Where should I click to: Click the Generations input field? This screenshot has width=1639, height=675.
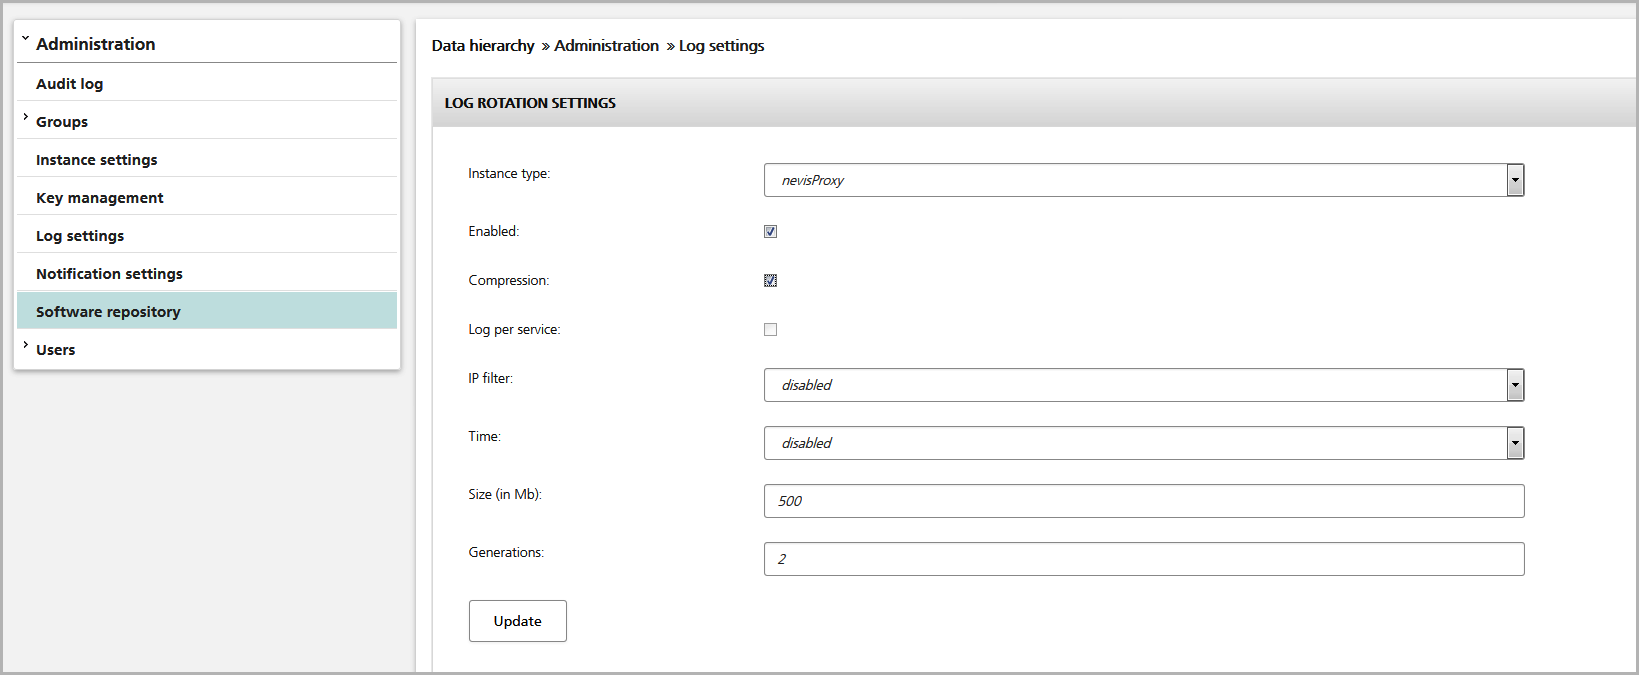click(x=1144, y=559)
